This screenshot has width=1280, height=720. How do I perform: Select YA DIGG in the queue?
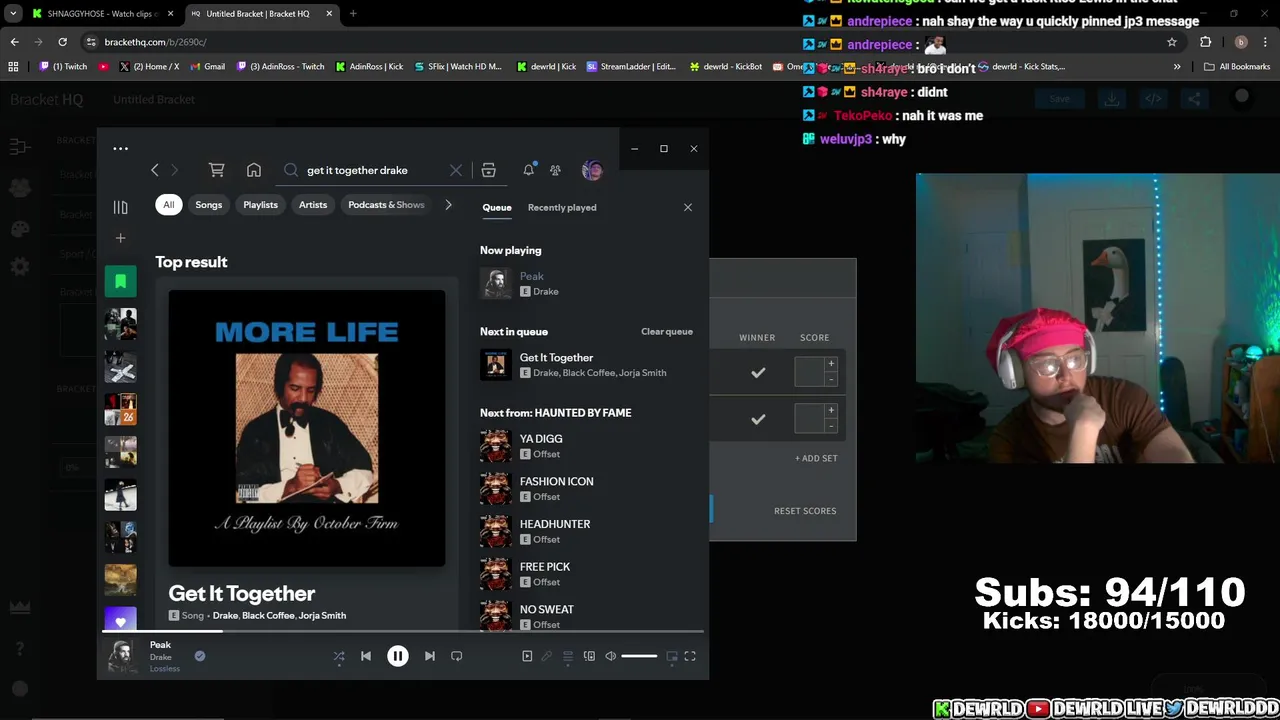coord(586,446)
